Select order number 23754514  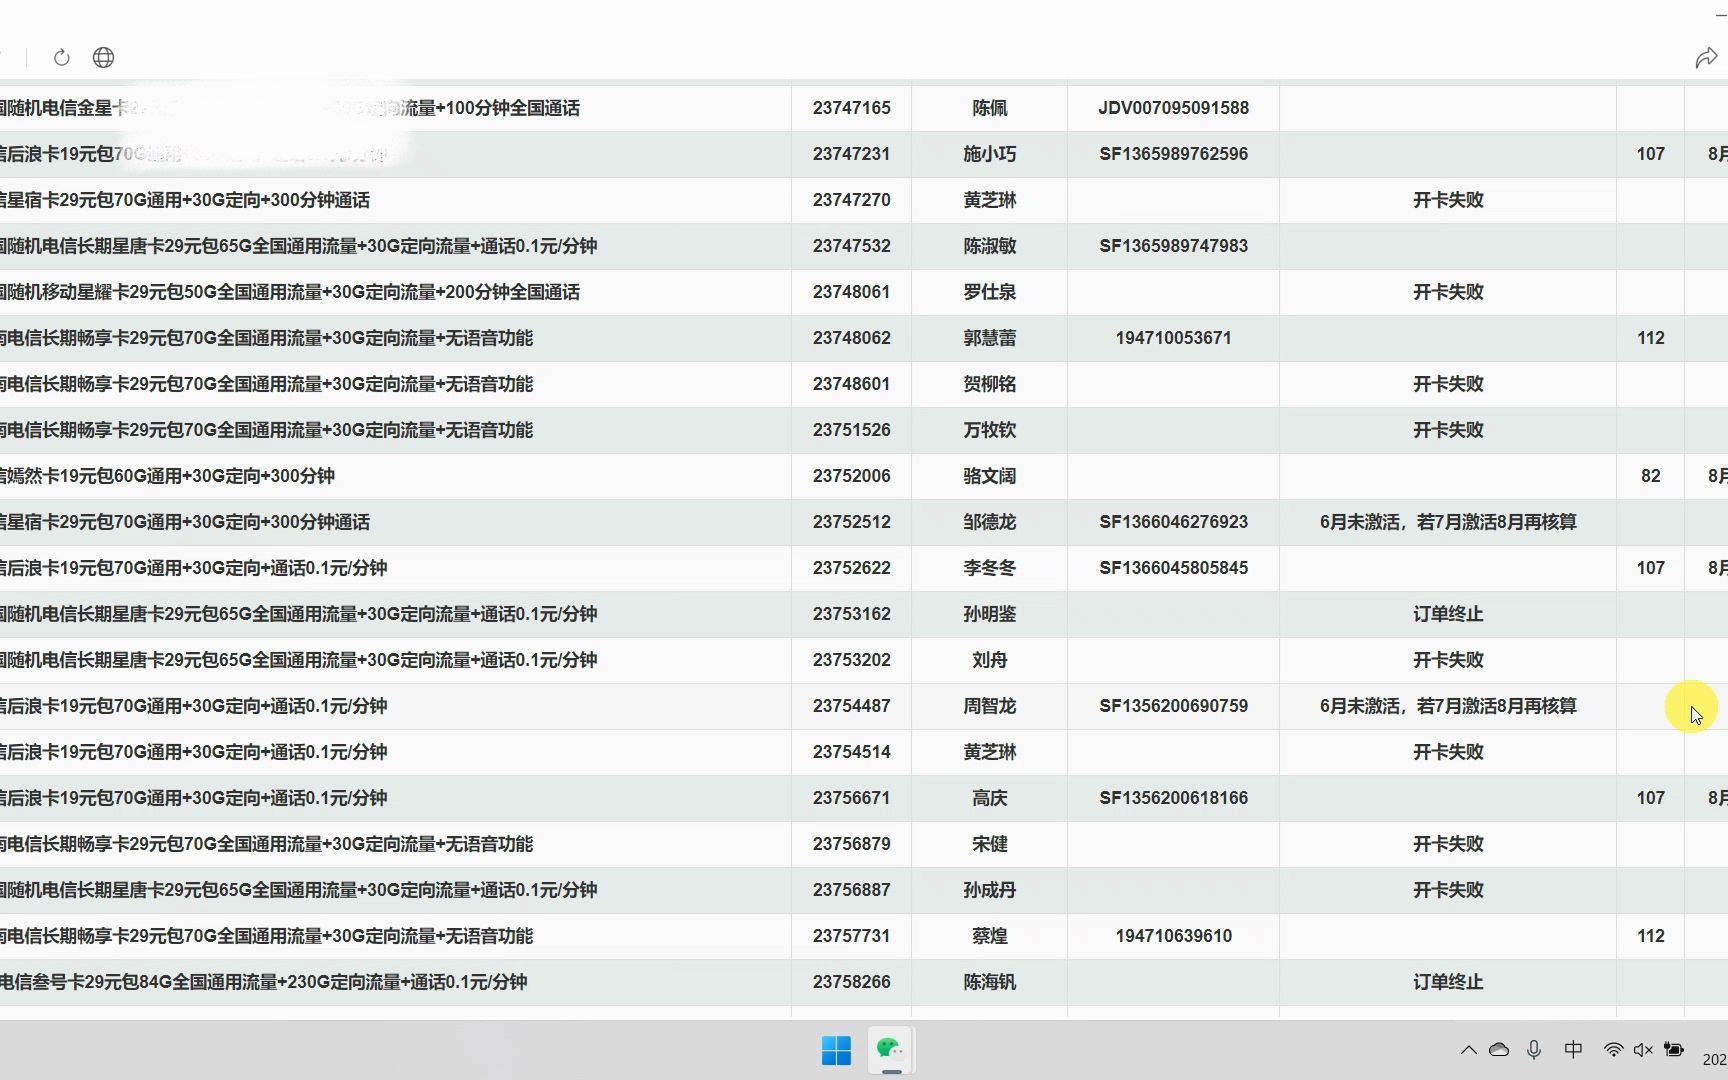pos(852,752)
